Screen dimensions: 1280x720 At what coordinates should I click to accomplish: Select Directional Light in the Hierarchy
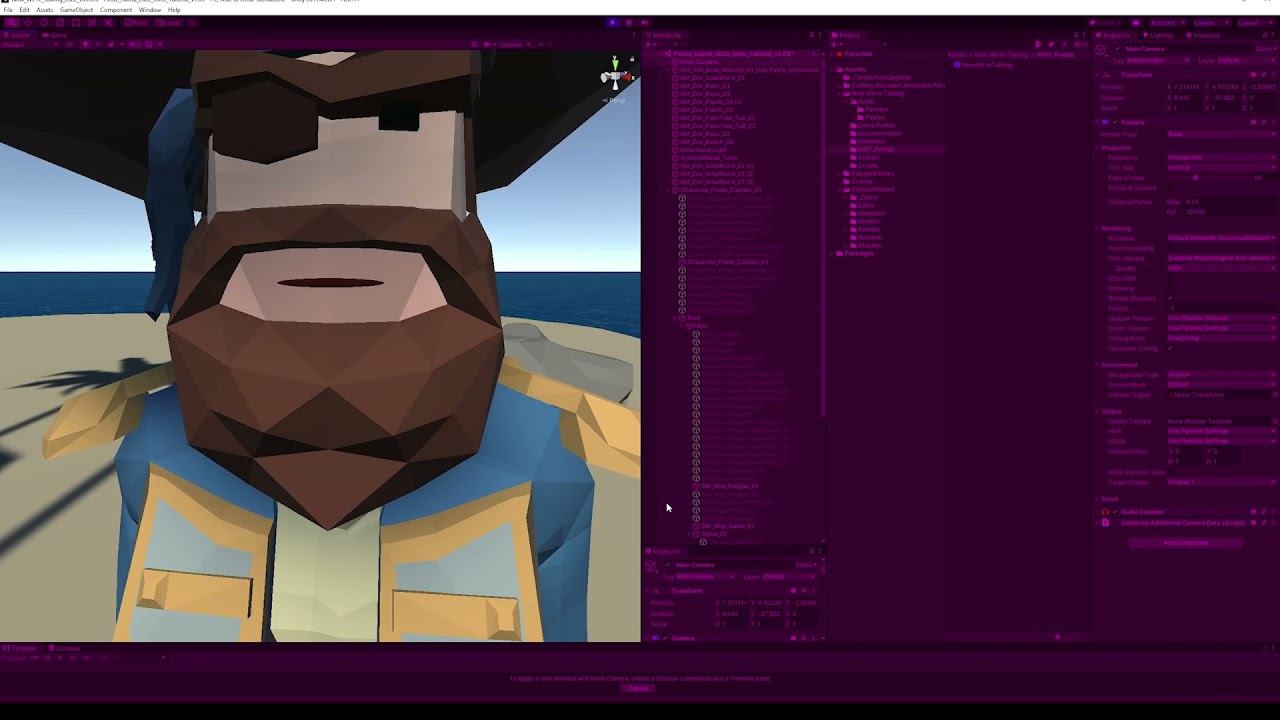[704, 150]
